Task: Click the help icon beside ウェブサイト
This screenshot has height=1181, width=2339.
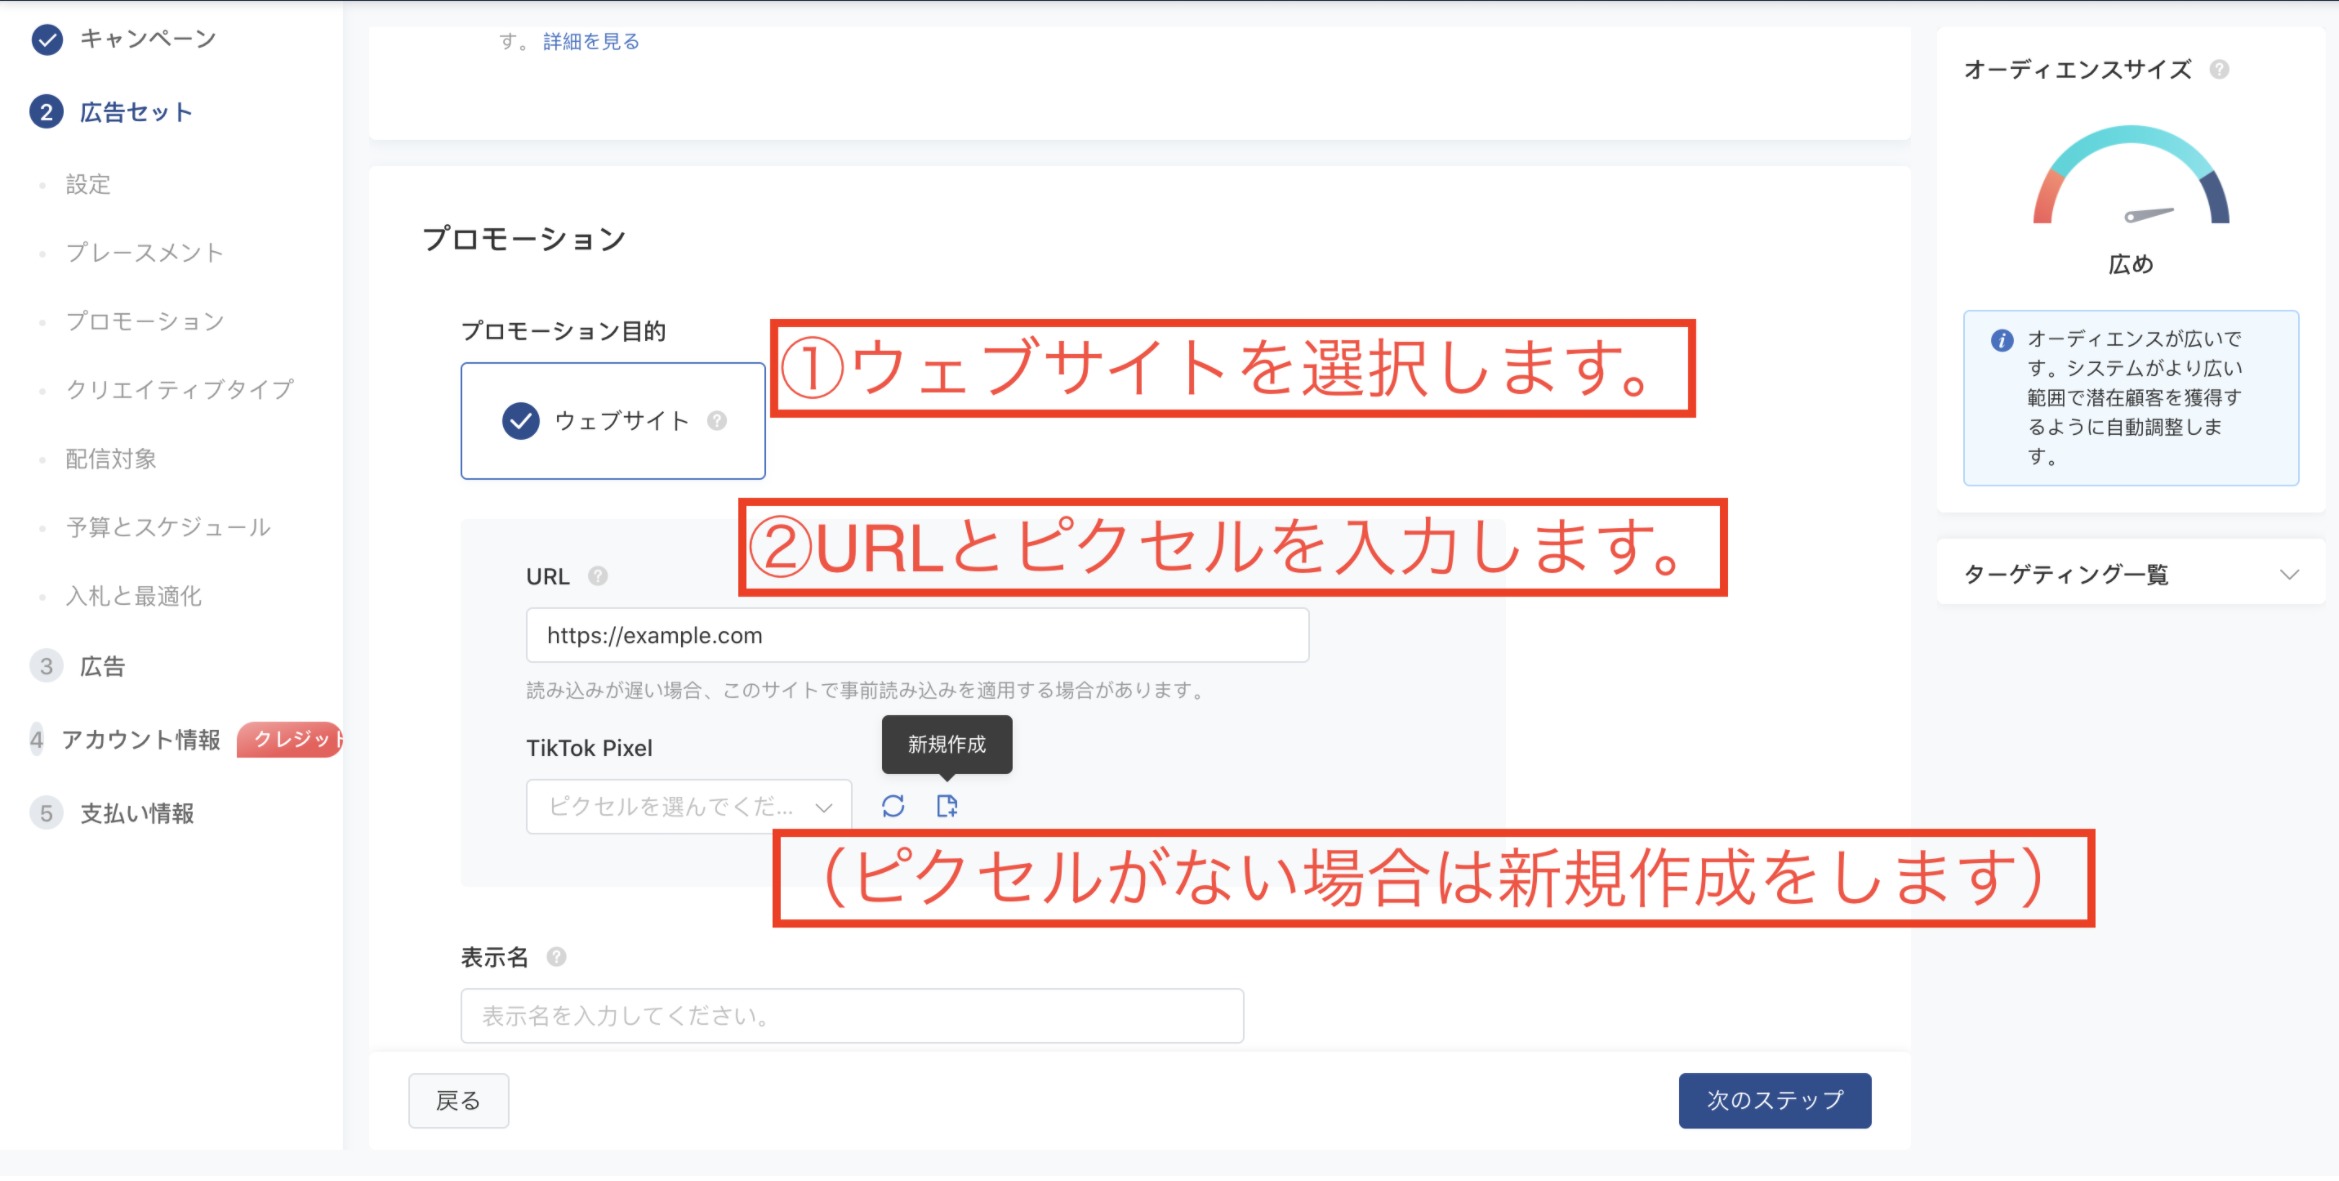Action: (x=716, y=421)
